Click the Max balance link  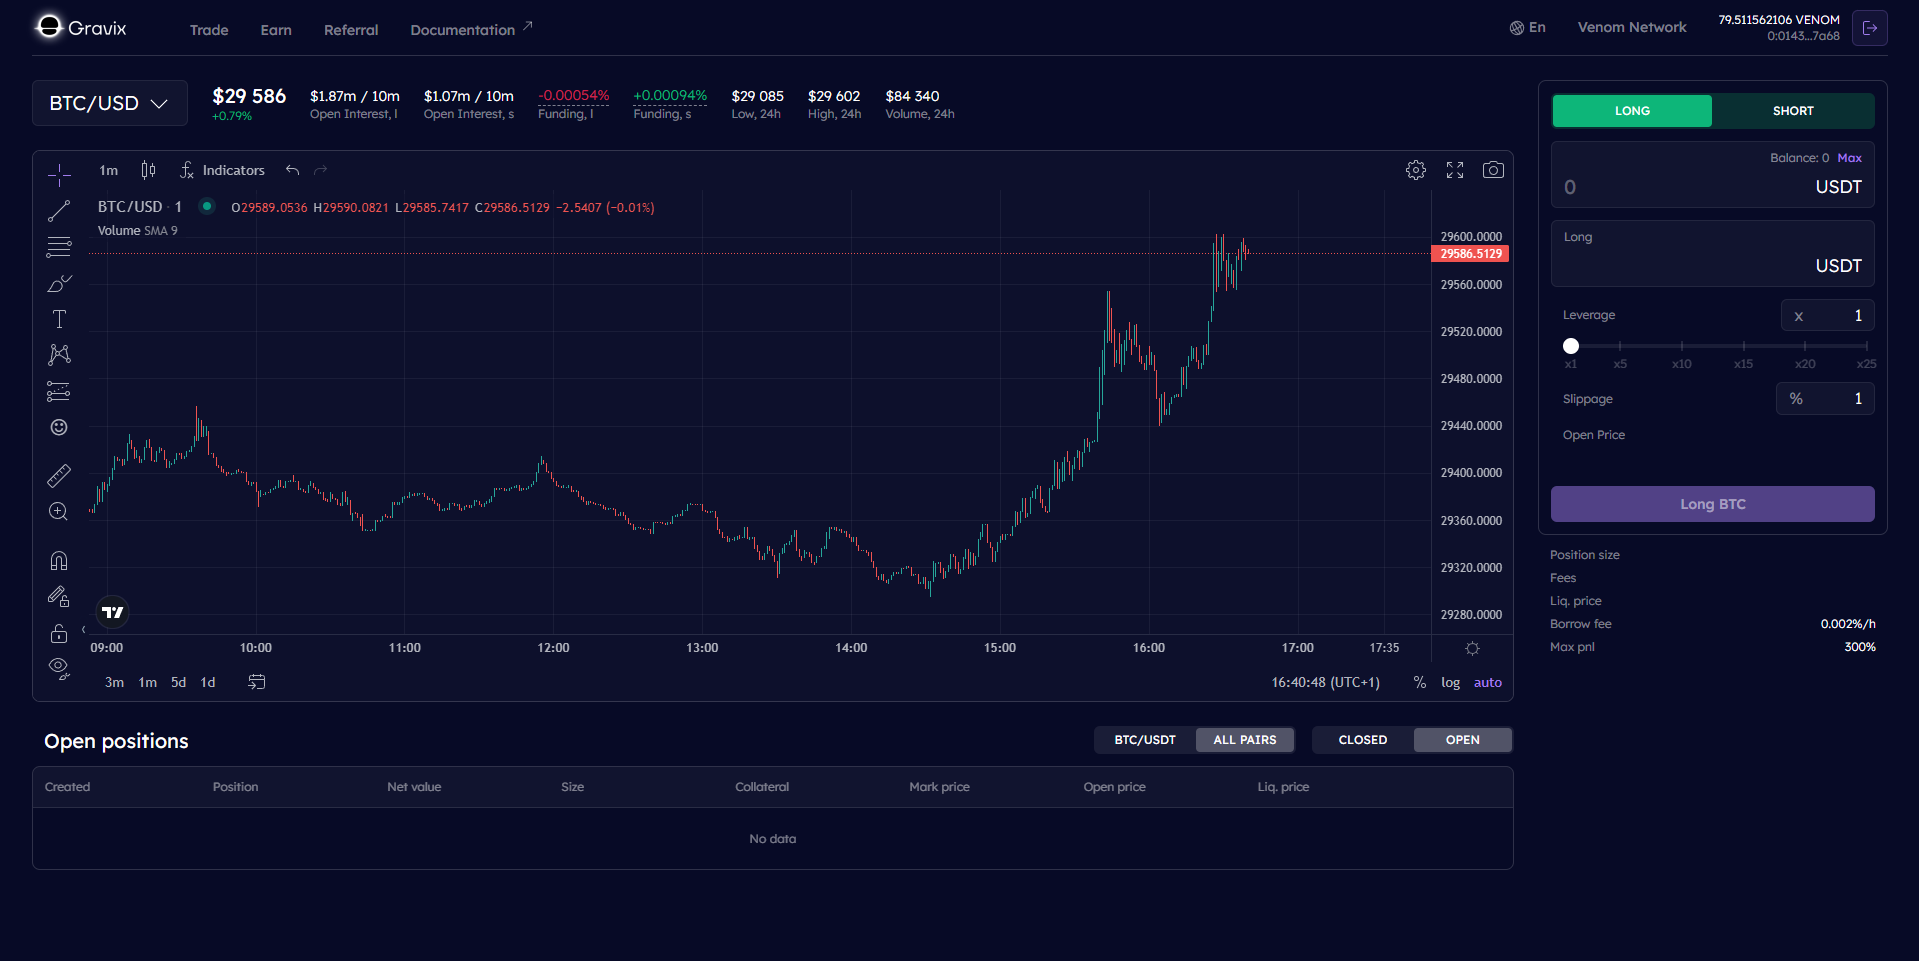click(x=1849, y=158)
